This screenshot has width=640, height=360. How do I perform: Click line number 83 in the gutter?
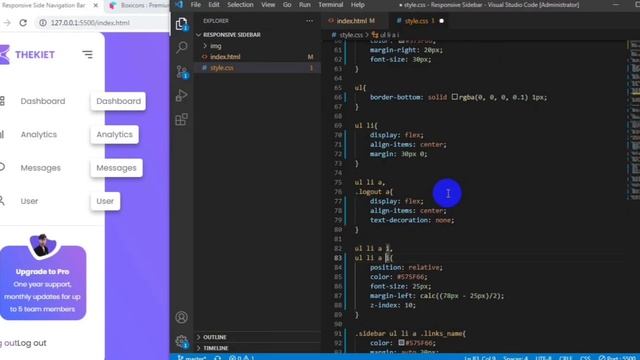338,258
